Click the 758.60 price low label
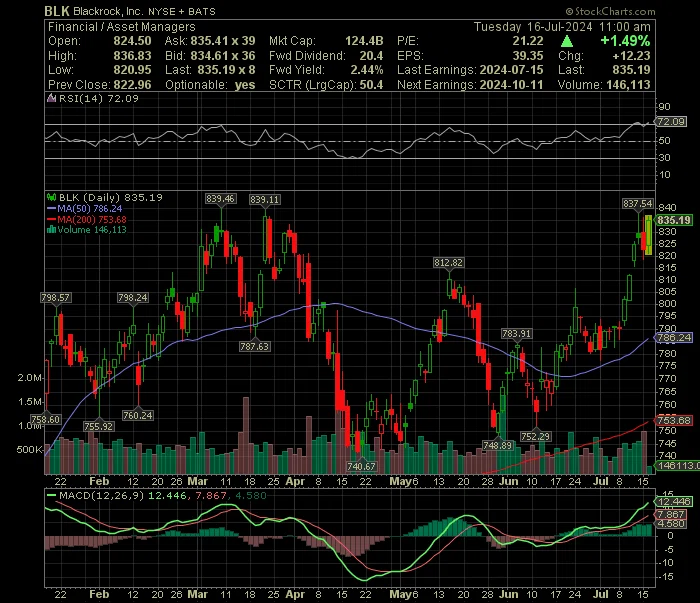This screenshot has width=700, height=603. pos(46,420)
